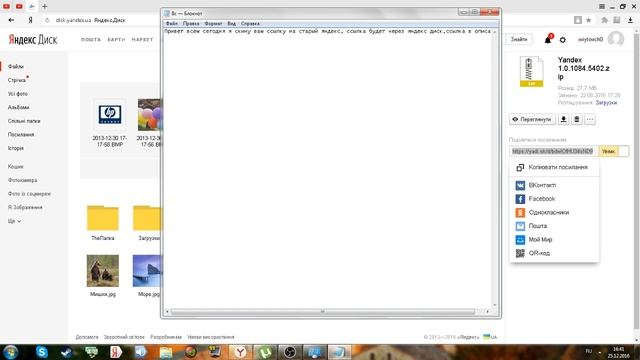Image resolution: width=640 pixels, height=360 pixels.
Task: Open Yandex Browser taskbar icon with Y
Action: tap(240, 352)
